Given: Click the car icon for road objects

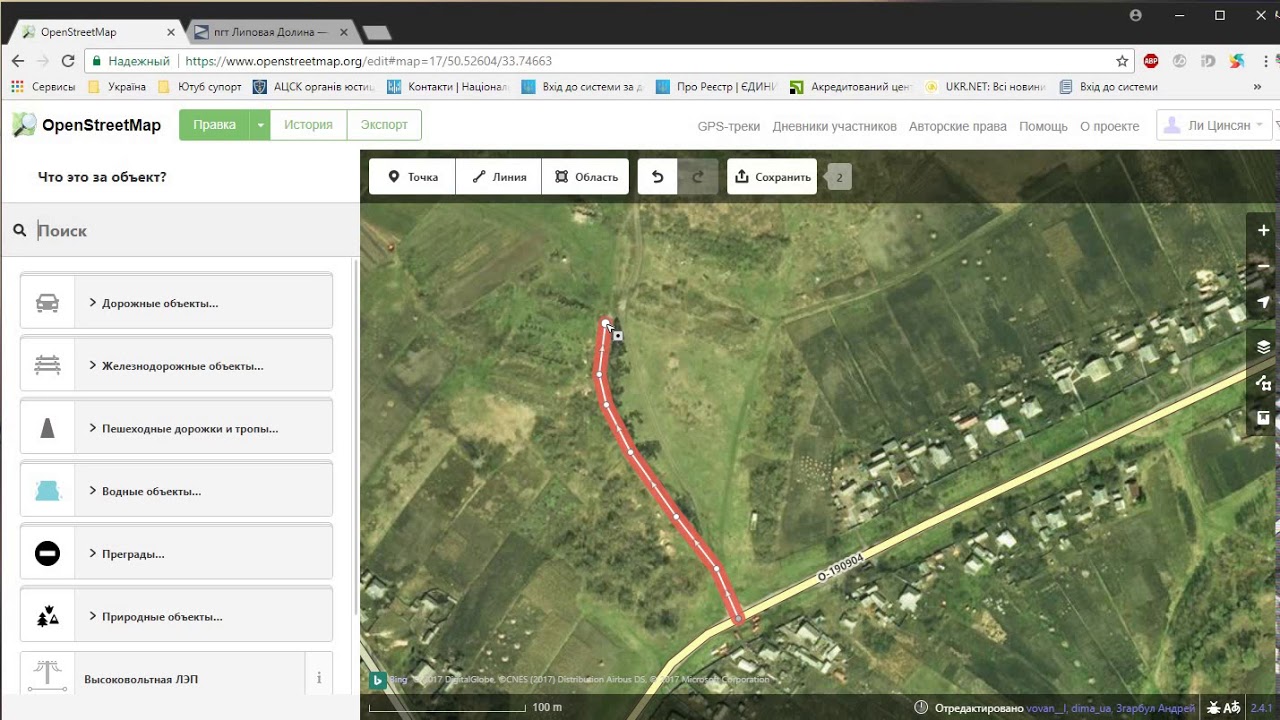Looking at the screenshot, I should 47,303.
